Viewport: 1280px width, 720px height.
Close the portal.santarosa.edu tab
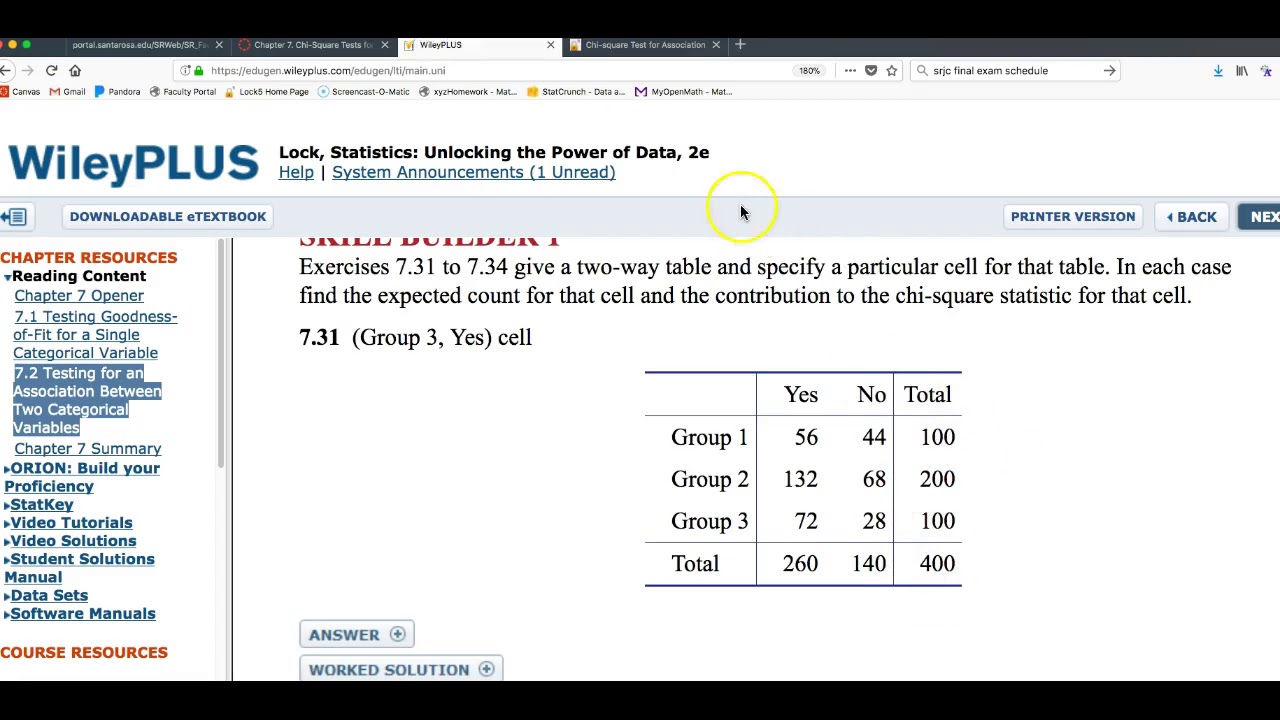tap(219, 45)
